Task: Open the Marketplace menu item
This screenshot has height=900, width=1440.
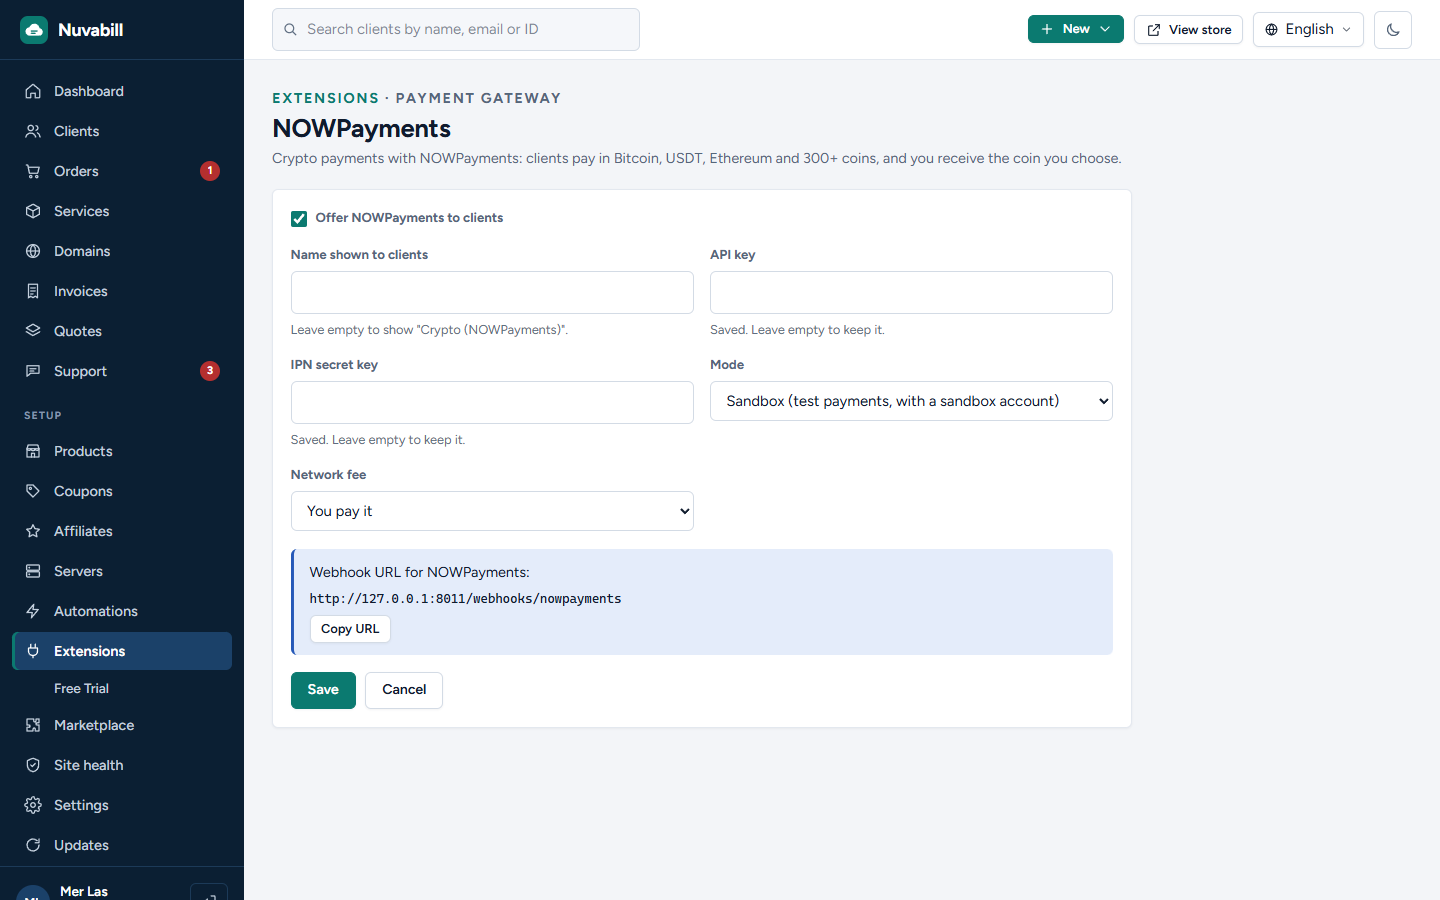Action: (122, 725)
